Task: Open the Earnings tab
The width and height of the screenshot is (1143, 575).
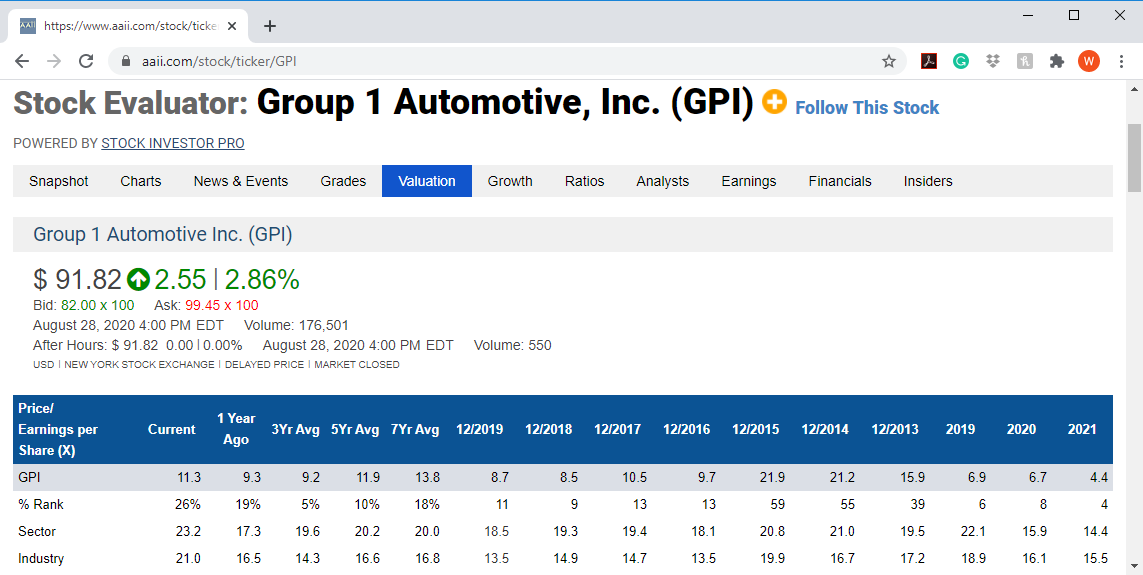Action: [749, 181]
